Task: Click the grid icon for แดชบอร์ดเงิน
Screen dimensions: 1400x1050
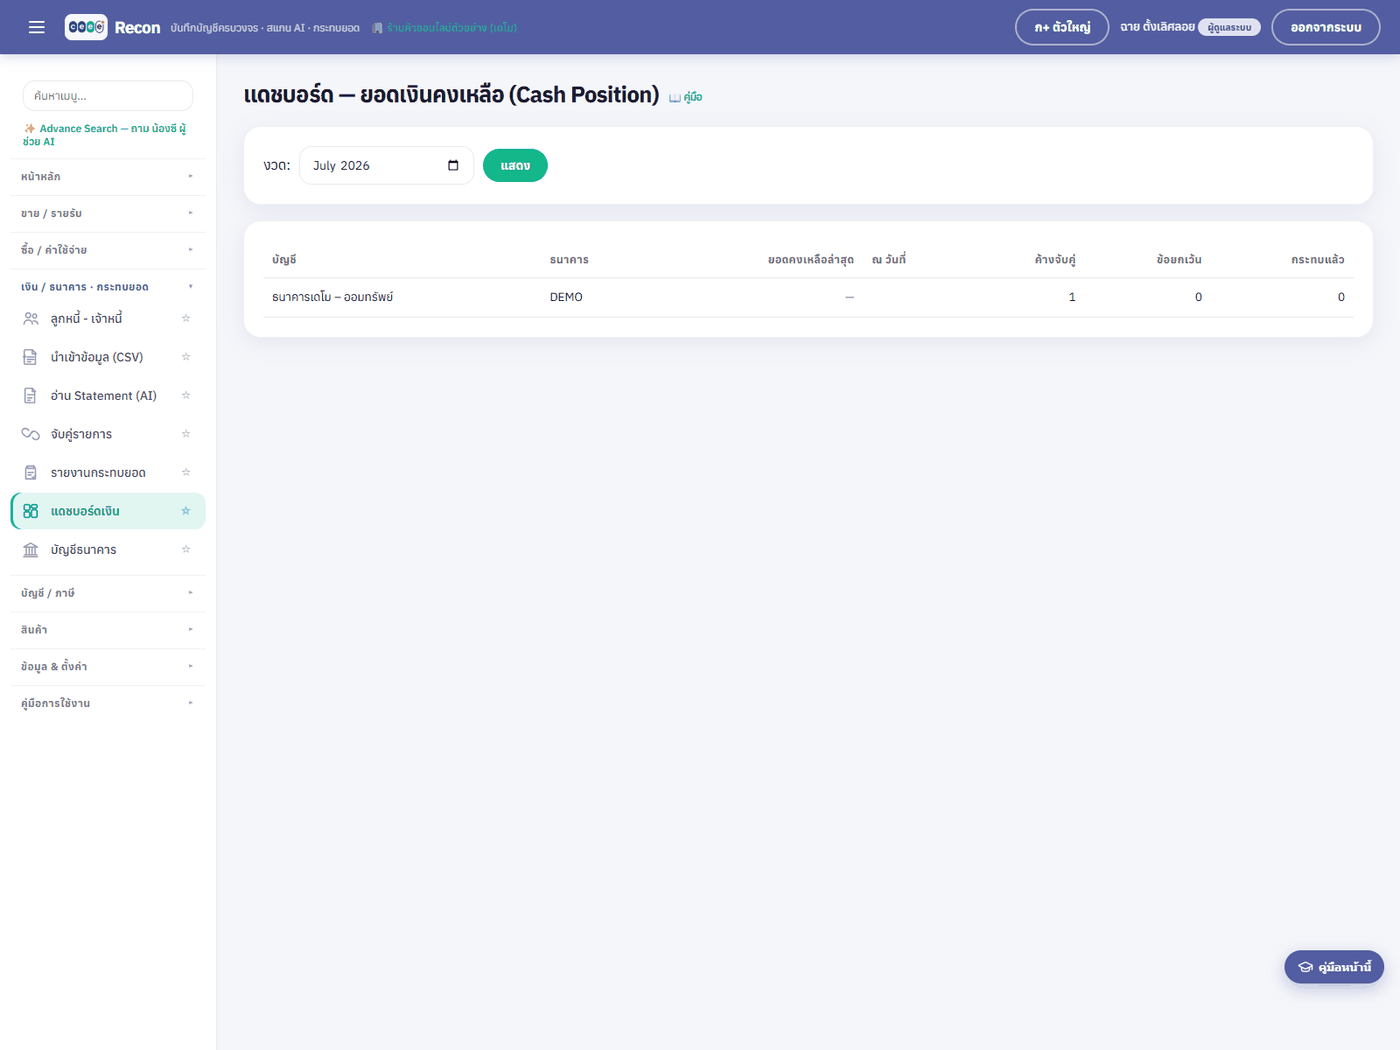Action: 31,511
